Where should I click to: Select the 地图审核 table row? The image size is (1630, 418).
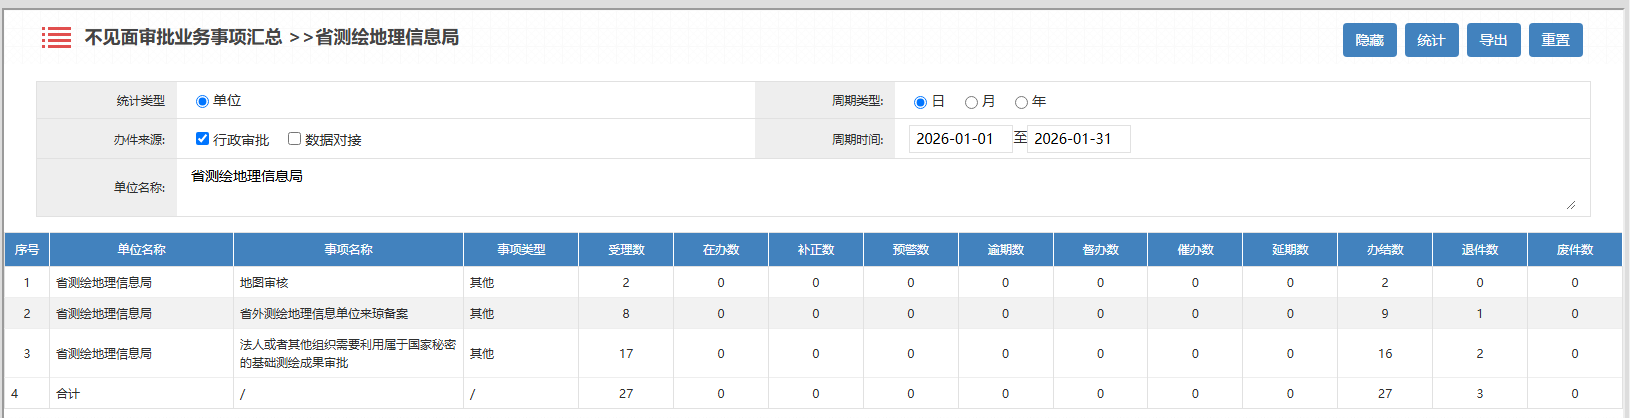click(264, 283)
